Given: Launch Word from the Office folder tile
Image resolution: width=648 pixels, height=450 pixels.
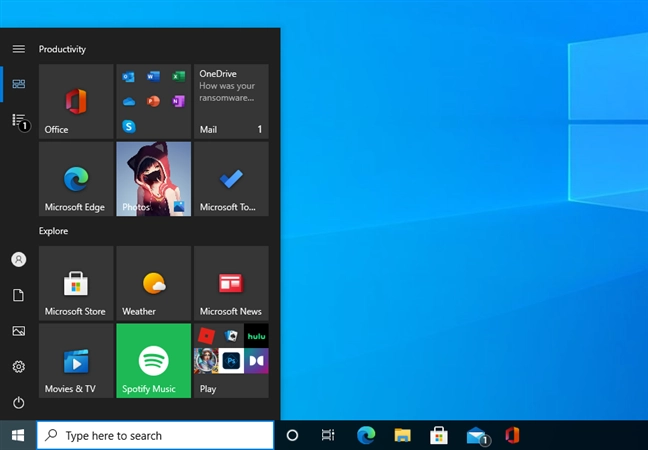Looking at the screenshot, I should coord(153,76).
